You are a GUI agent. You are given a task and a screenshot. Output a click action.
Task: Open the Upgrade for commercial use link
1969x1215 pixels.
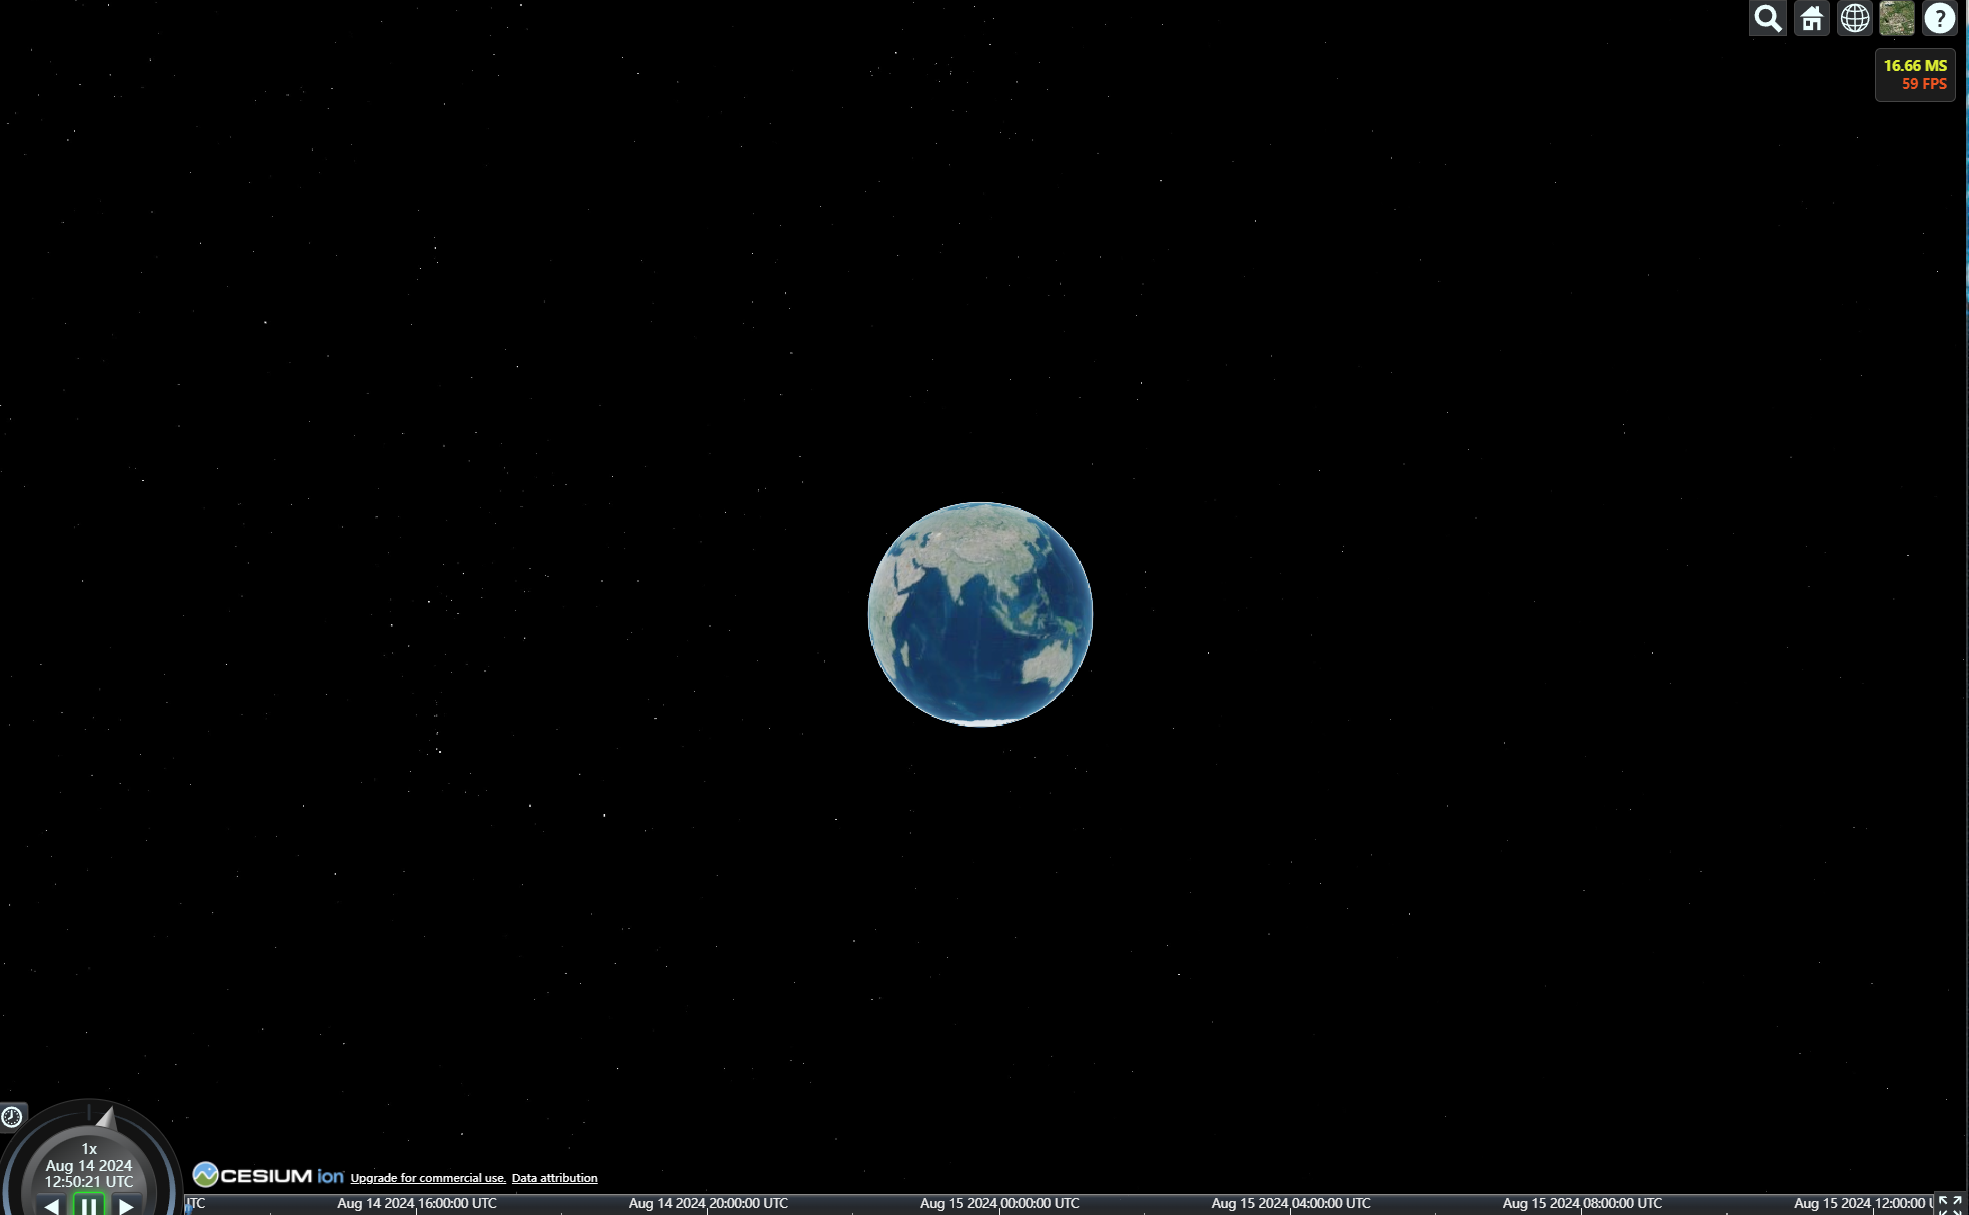(428, 1178)
